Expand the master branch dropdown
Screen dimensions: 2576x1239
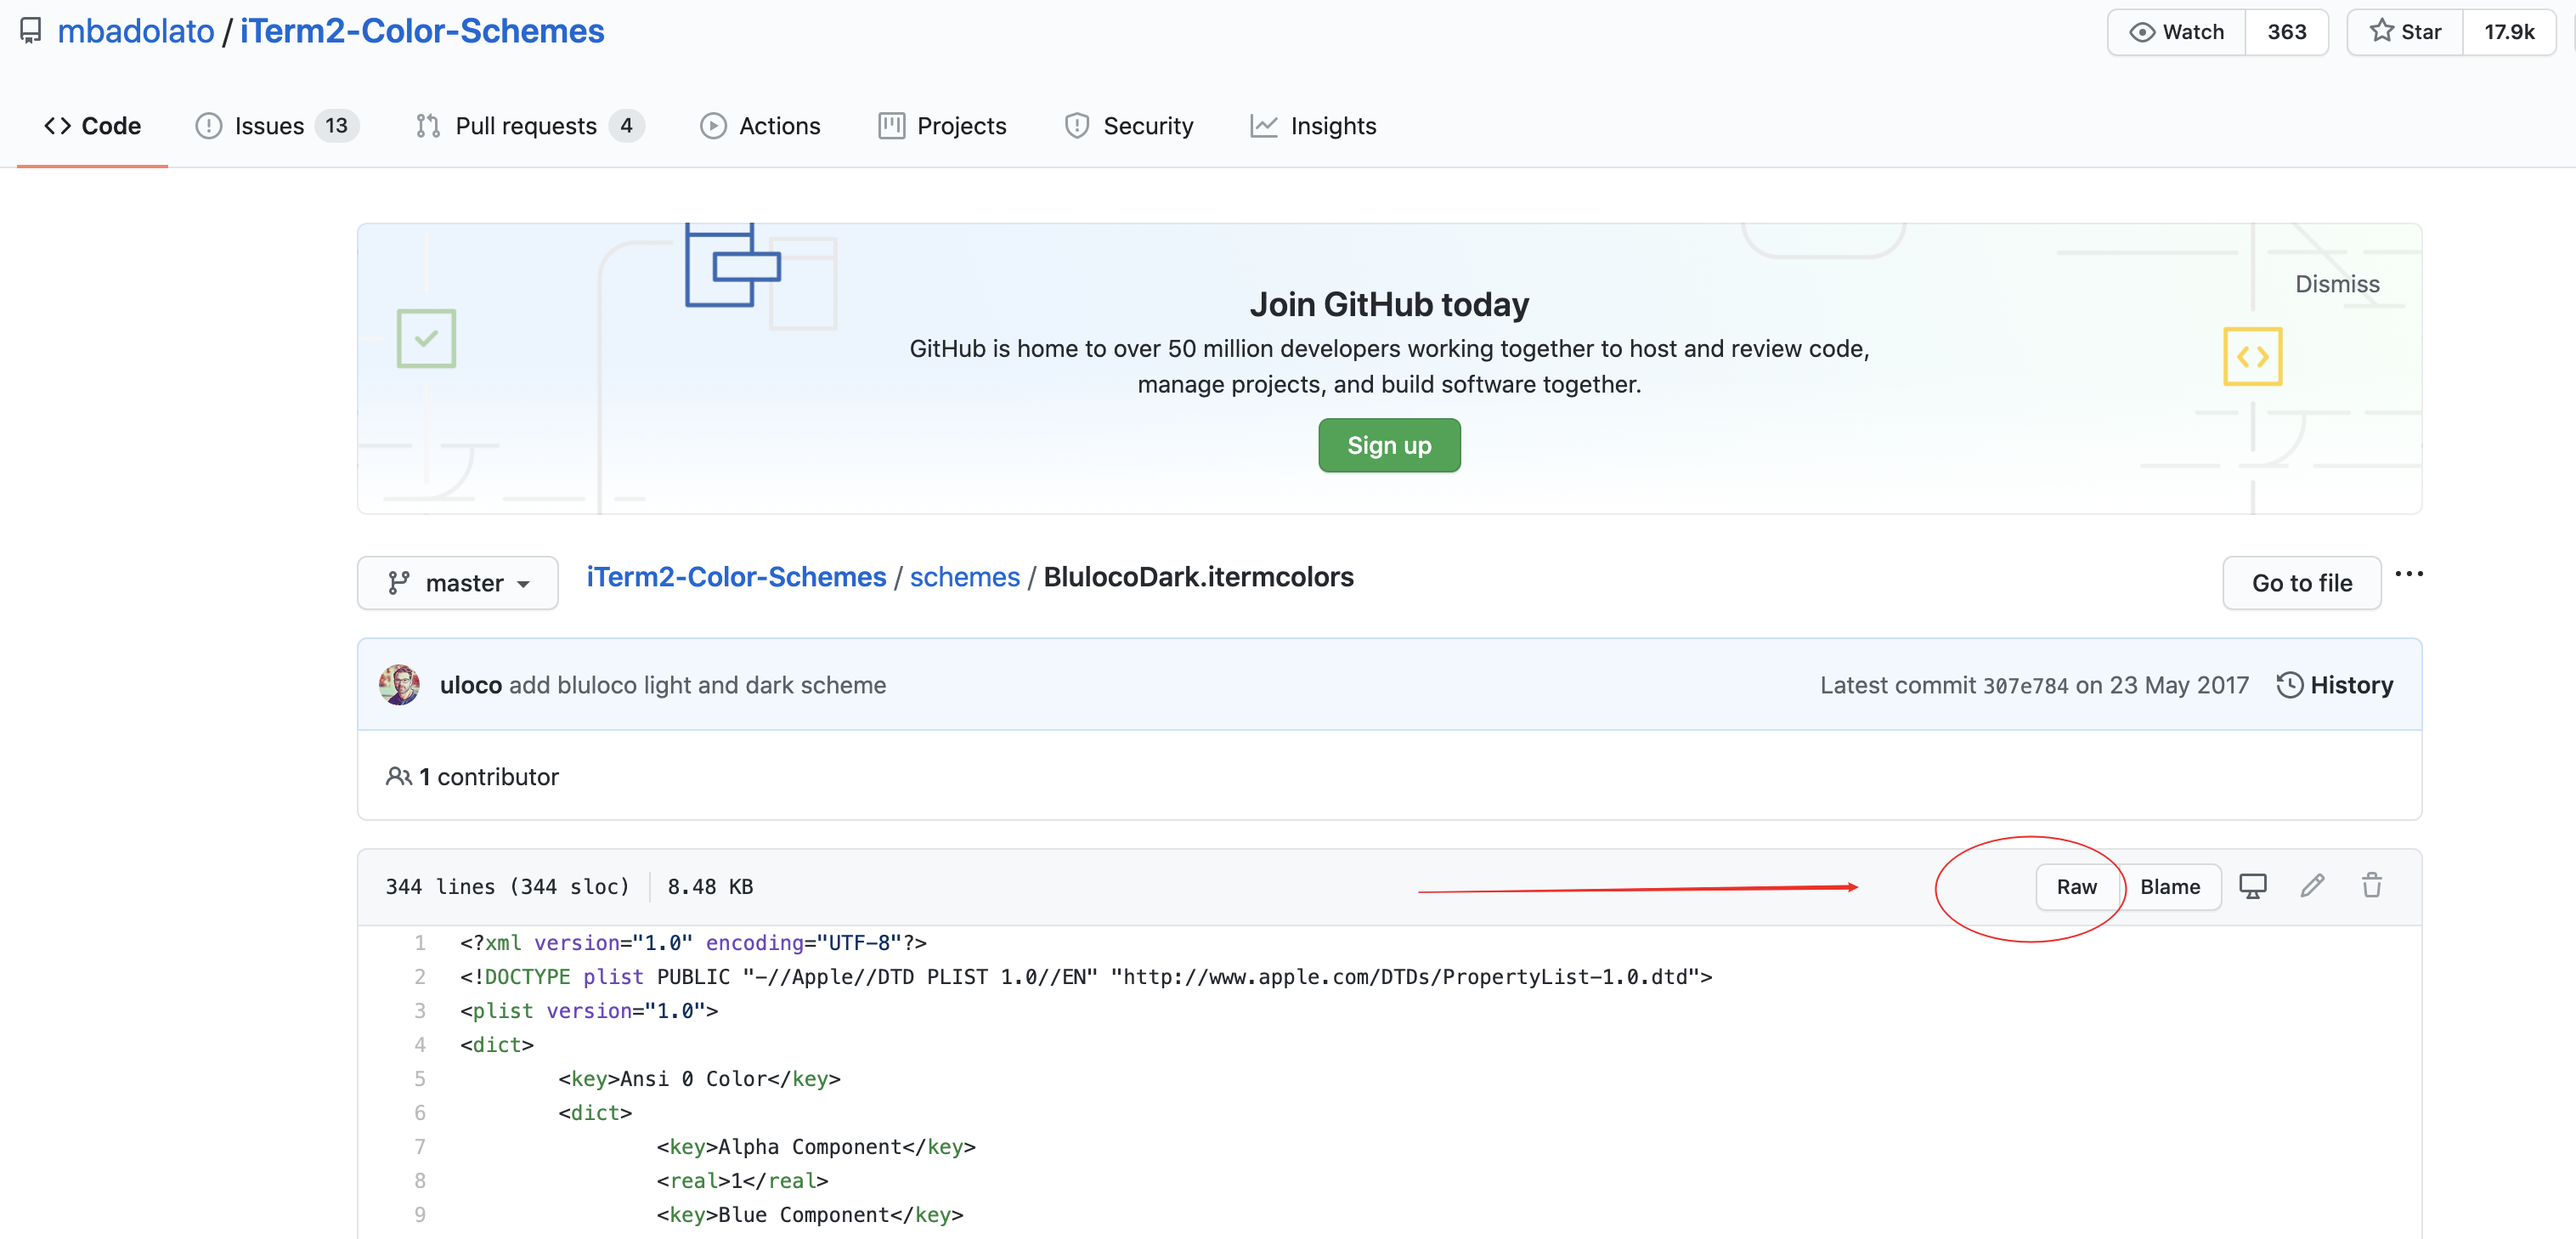[x=458, y=583]
